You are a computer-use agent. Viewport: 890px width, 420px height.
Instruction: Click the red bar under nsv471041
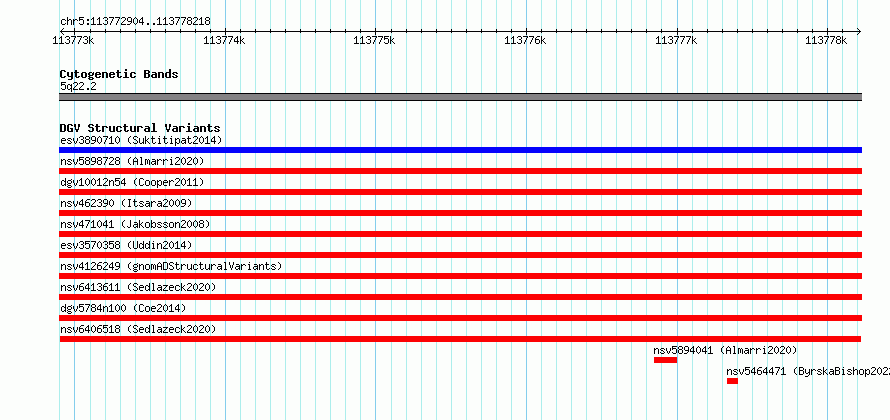(460, 234)
